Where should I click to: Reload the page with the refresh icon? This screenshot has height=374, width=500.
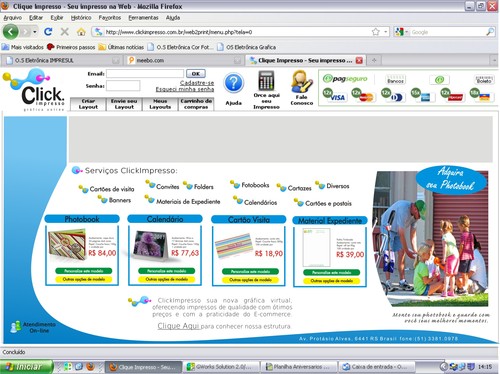tap(48, 32)
